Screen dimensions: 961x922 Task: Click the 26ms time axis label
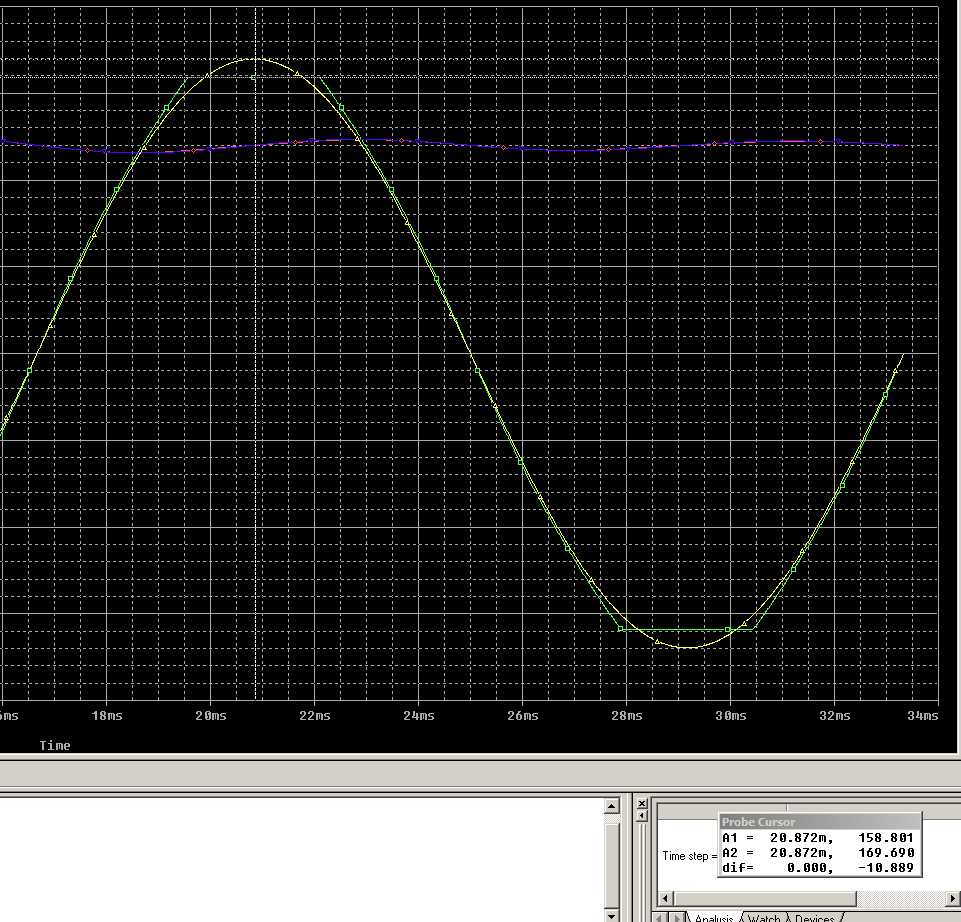(x=523, y=715)
